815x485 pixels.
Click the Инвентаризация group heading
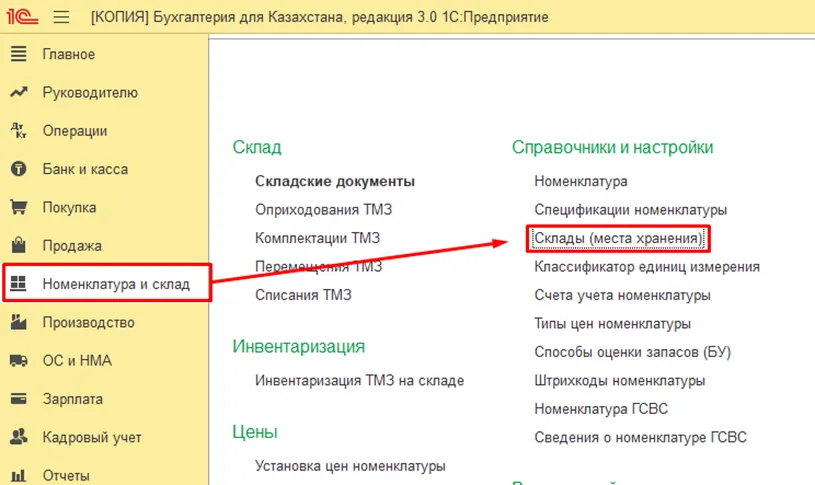(299, 347)
